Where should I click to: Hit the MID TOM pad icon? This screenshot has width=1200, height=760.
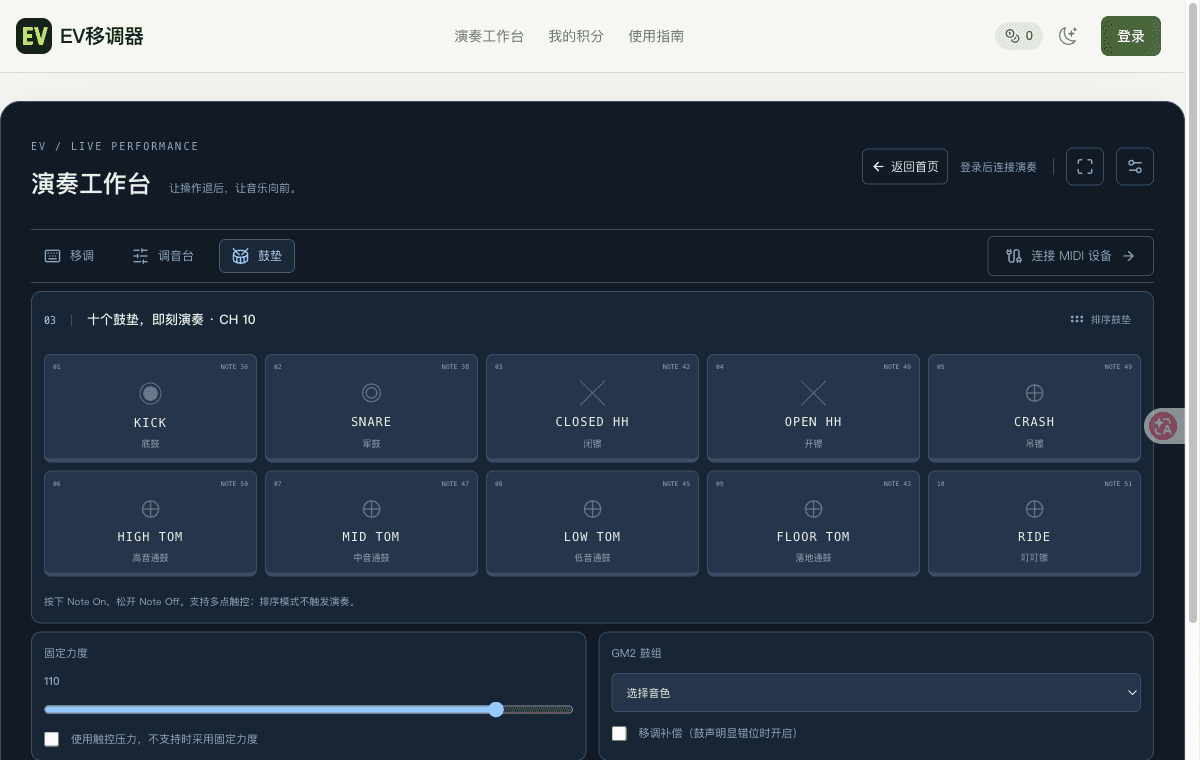[371, 509]
